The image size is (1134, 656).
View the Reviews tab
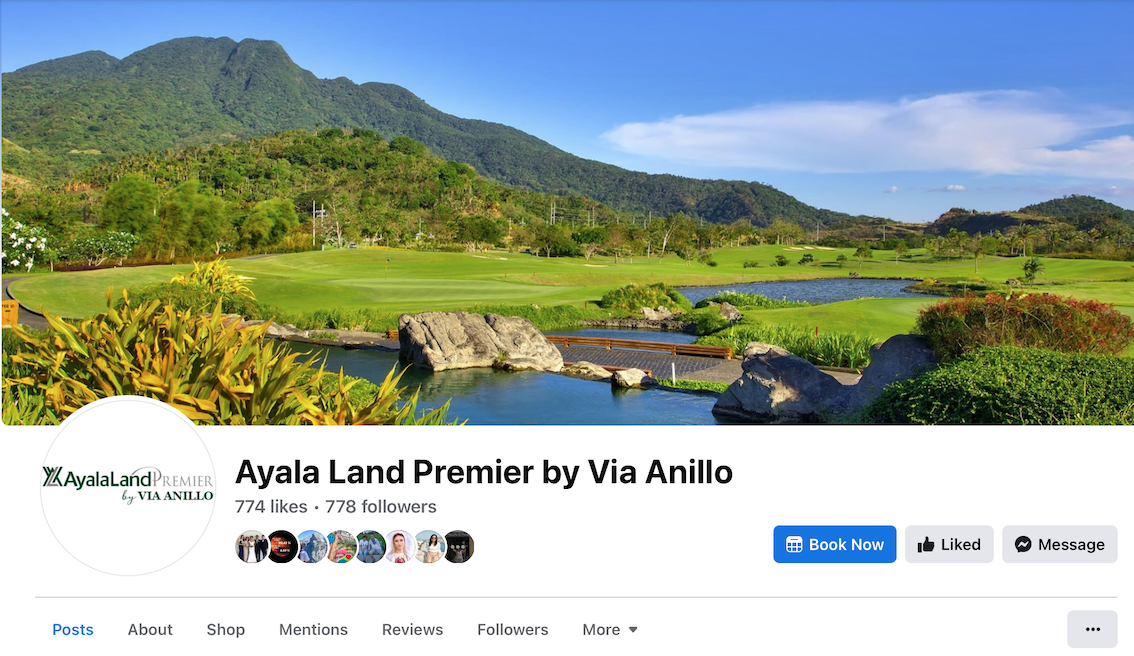point(412,630)
